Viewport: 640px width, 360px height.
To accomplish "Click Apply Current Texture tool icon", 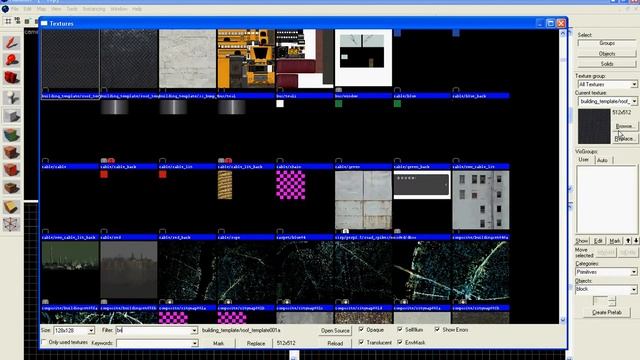I will pos(11,152).
